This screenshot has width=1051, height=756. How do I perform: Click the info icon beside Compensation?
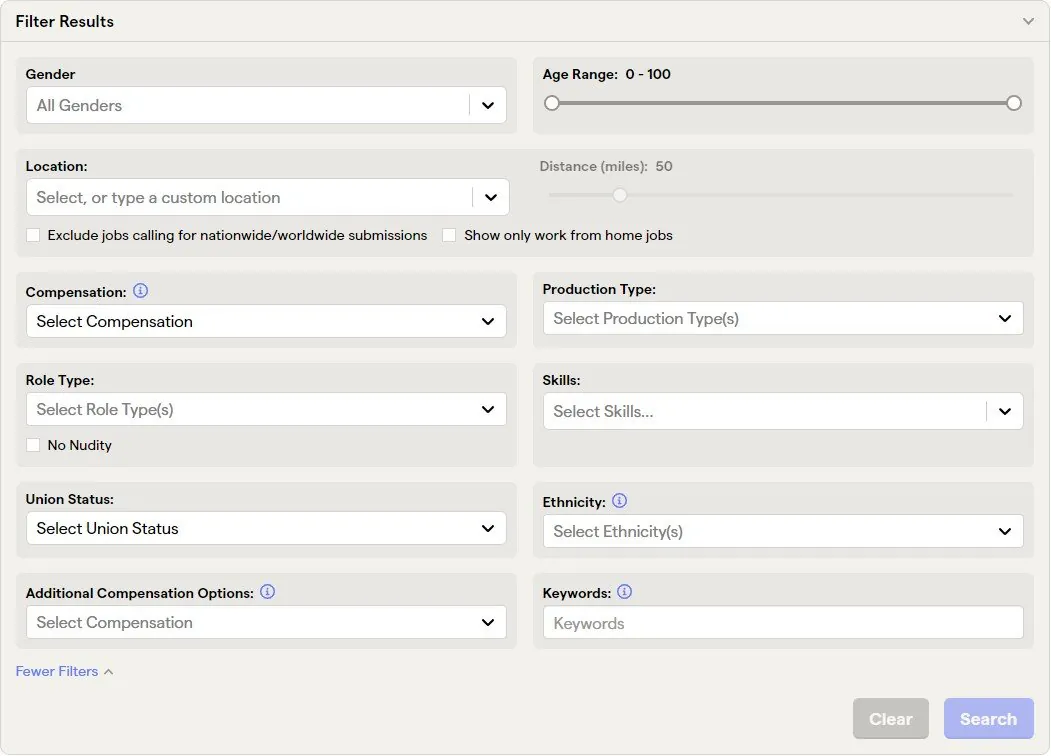(141, 291)
